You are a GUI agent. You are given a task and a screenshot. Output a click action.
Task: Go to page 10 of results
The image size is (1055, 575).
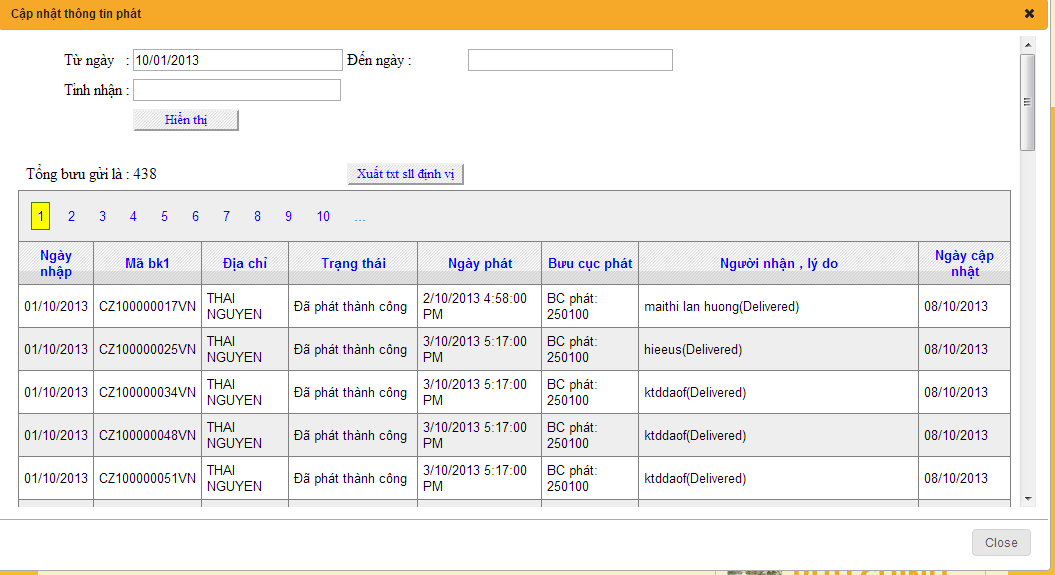tap(323, 217)
